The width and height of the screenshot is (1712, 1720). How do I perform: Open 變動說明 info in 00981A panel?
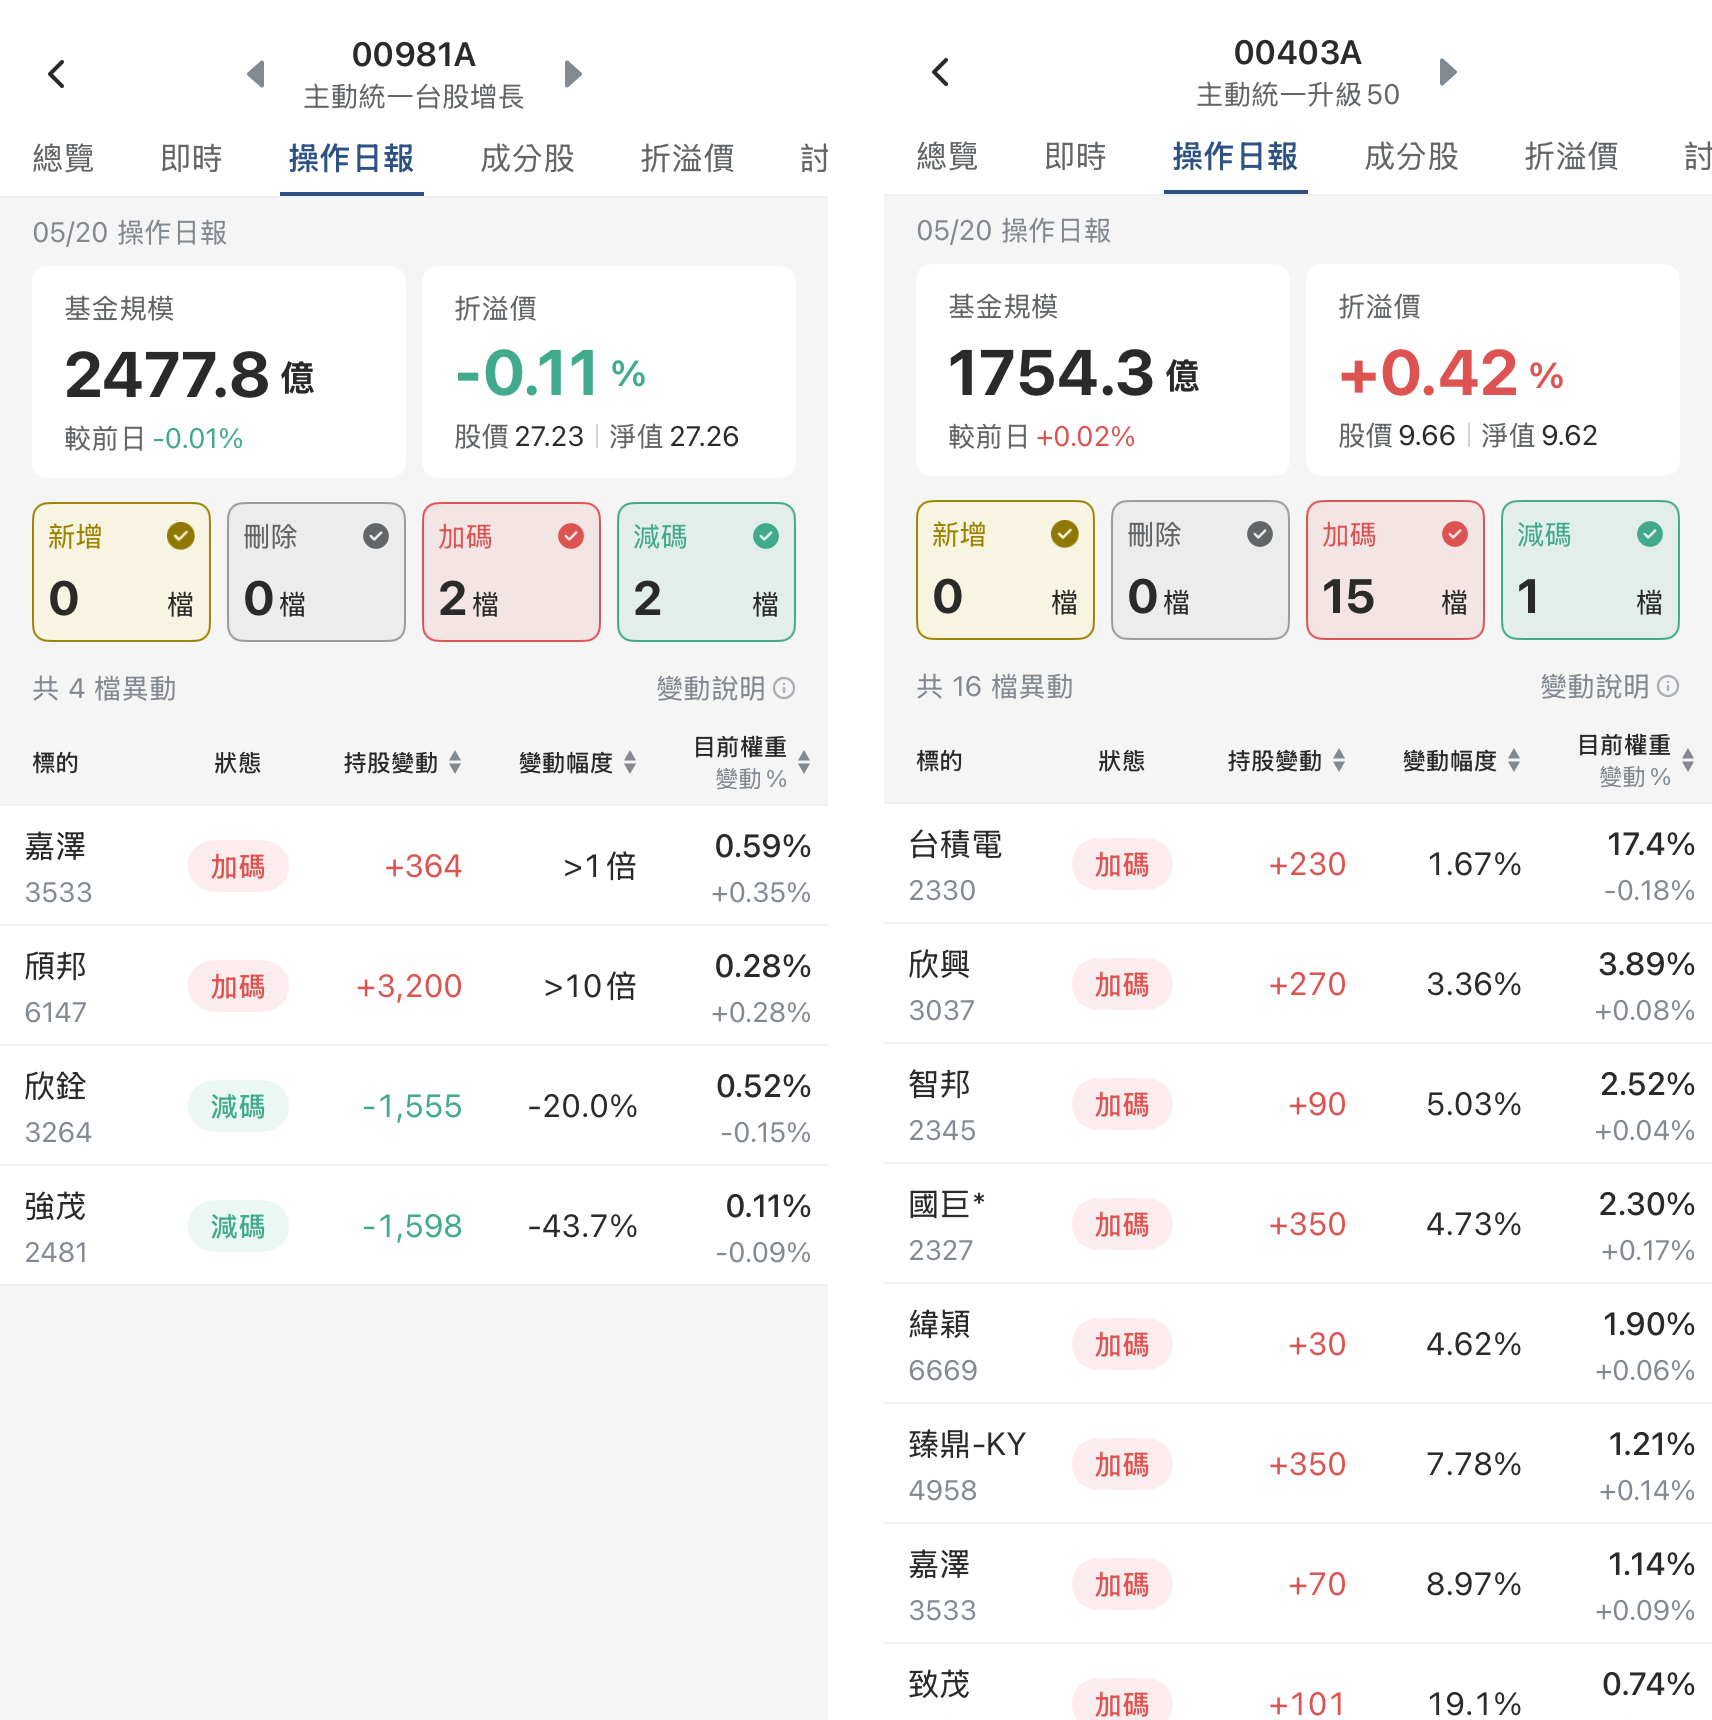pos(725,688)
